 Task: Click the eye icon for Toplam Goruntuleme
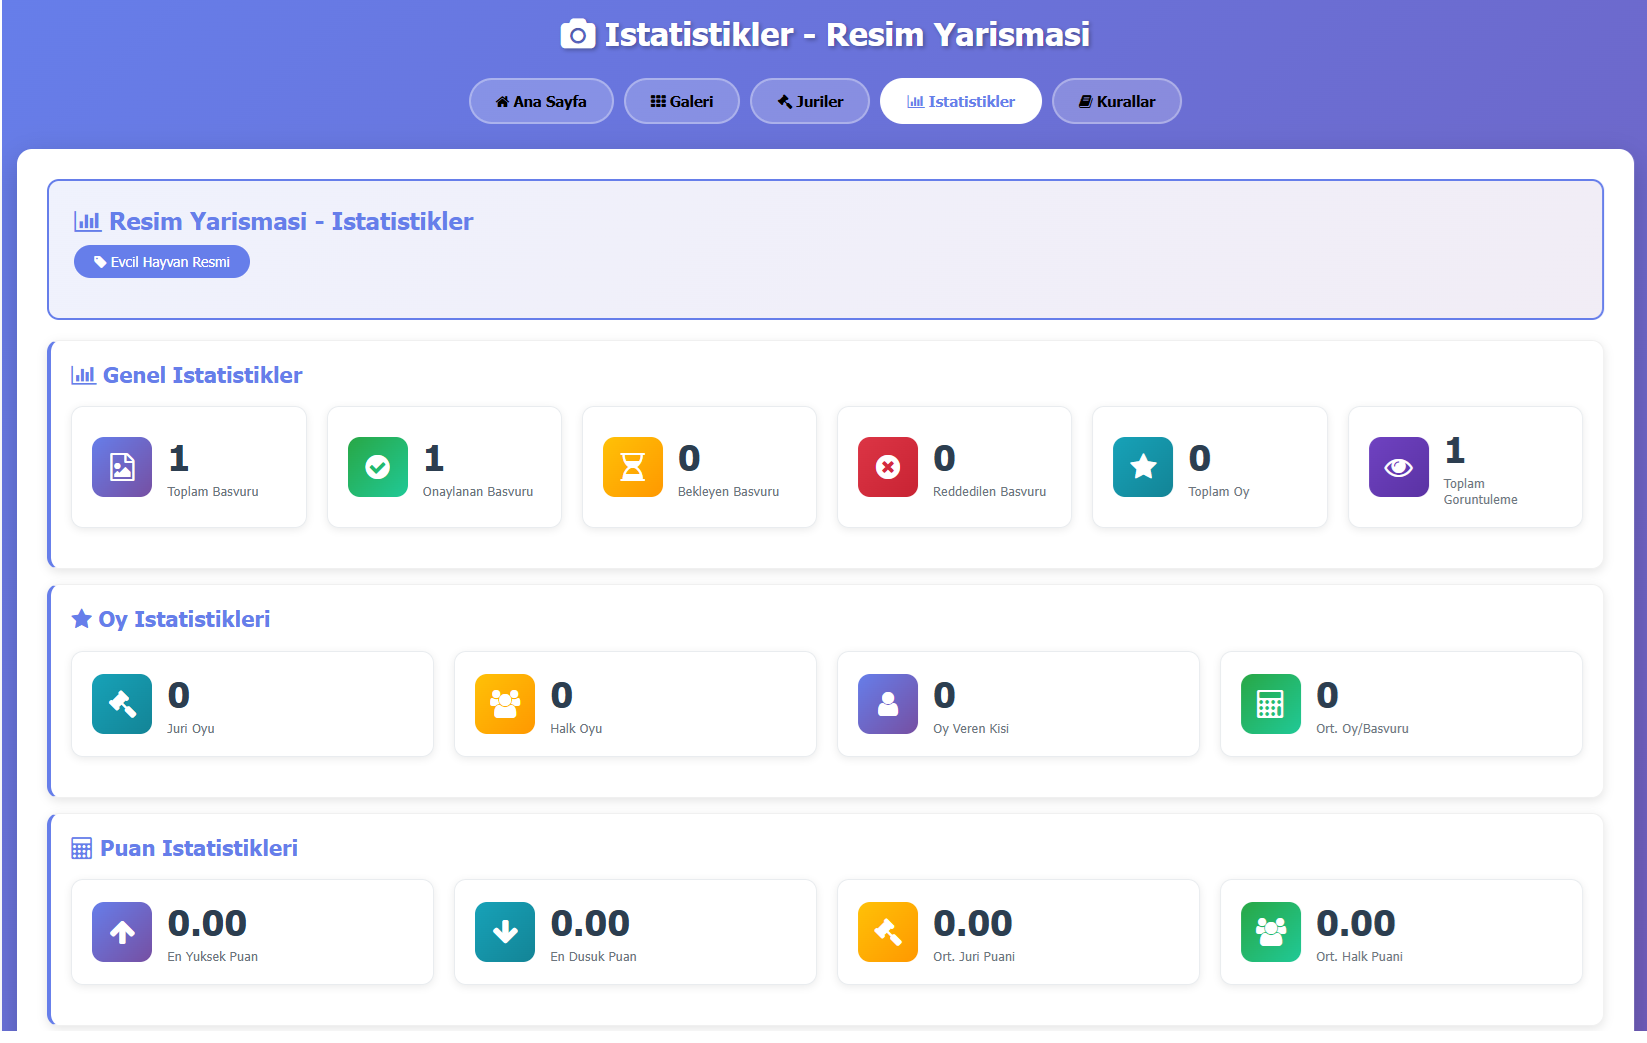[1398, 467]
